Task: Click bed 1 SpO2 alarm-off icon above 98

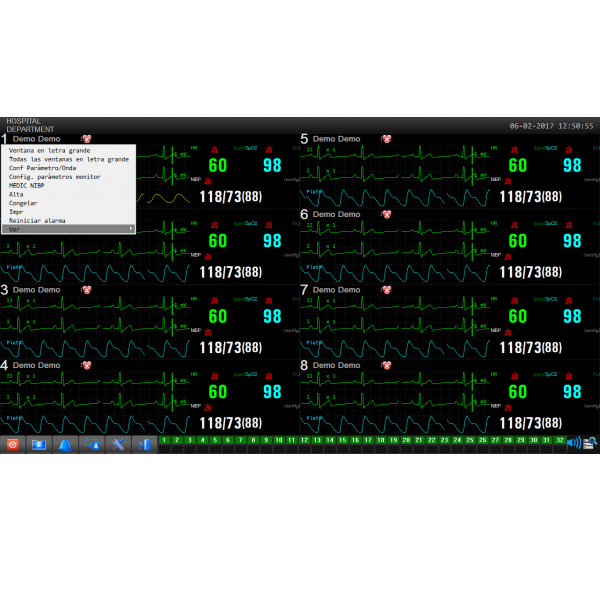Action: [269, 150]
